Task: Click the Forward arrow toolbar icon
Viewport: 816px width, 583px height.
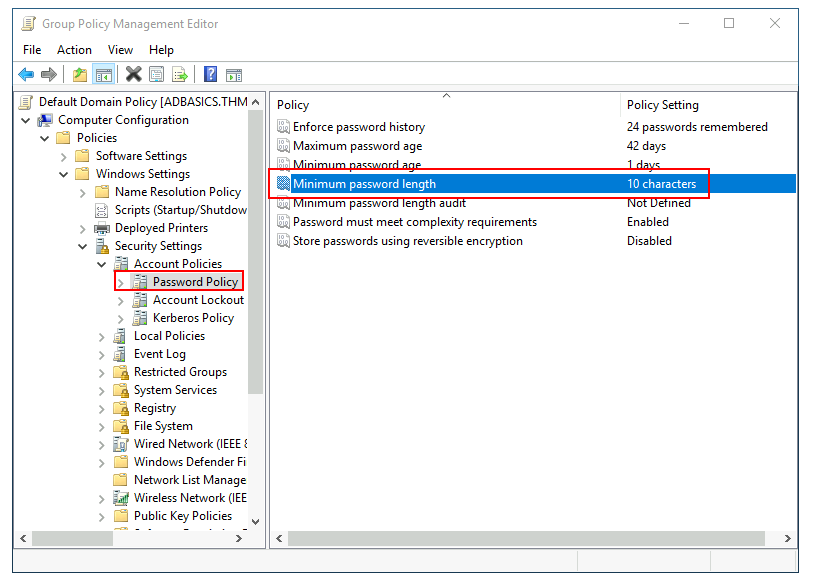Action: pos(48,74)
